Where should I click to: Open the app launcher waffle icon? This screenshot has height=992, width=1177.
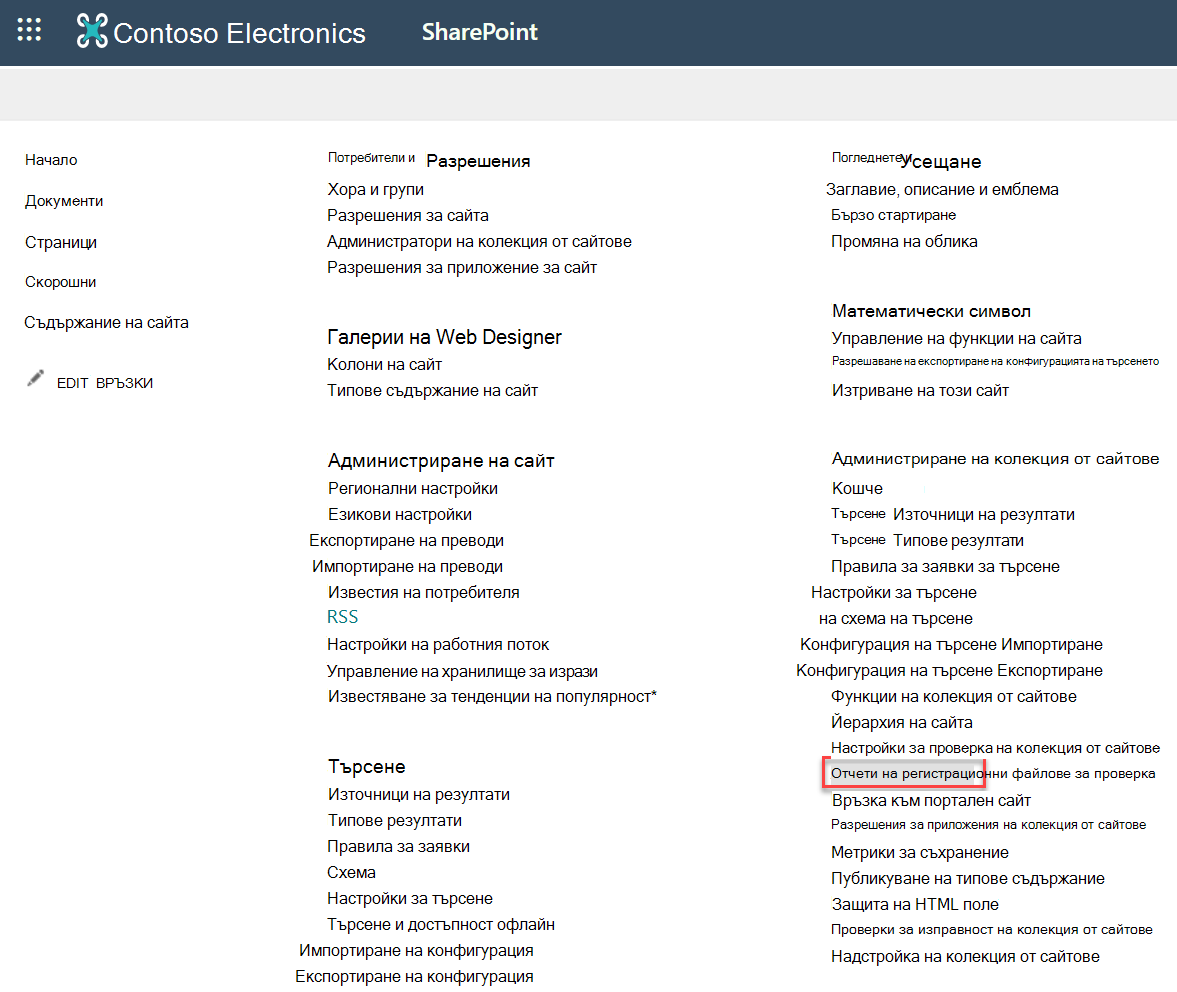click(x=29, y=30)
